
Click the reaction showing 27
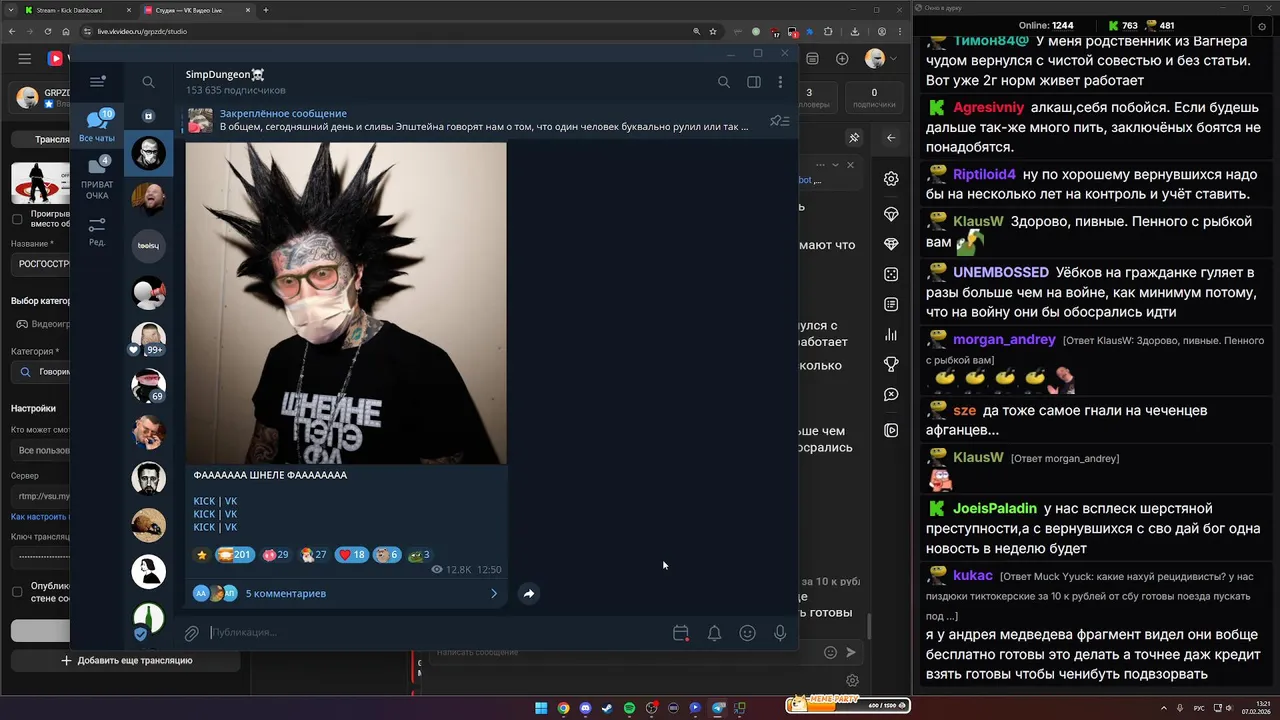pos(314,555)
